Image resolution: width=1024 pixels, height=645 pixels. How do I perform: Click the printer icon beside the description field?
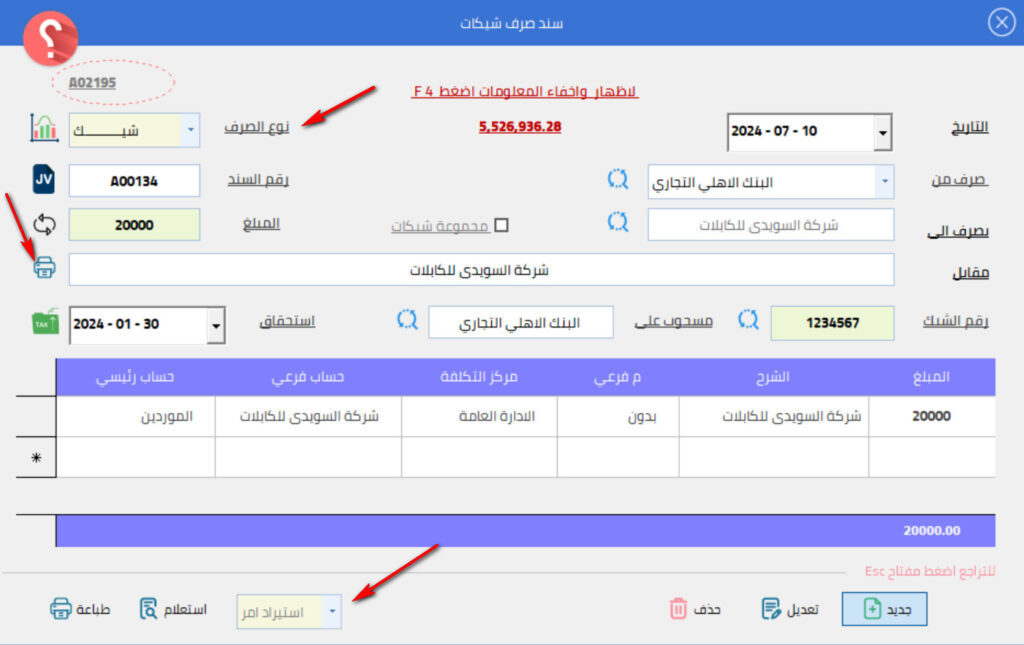[45, 267]
